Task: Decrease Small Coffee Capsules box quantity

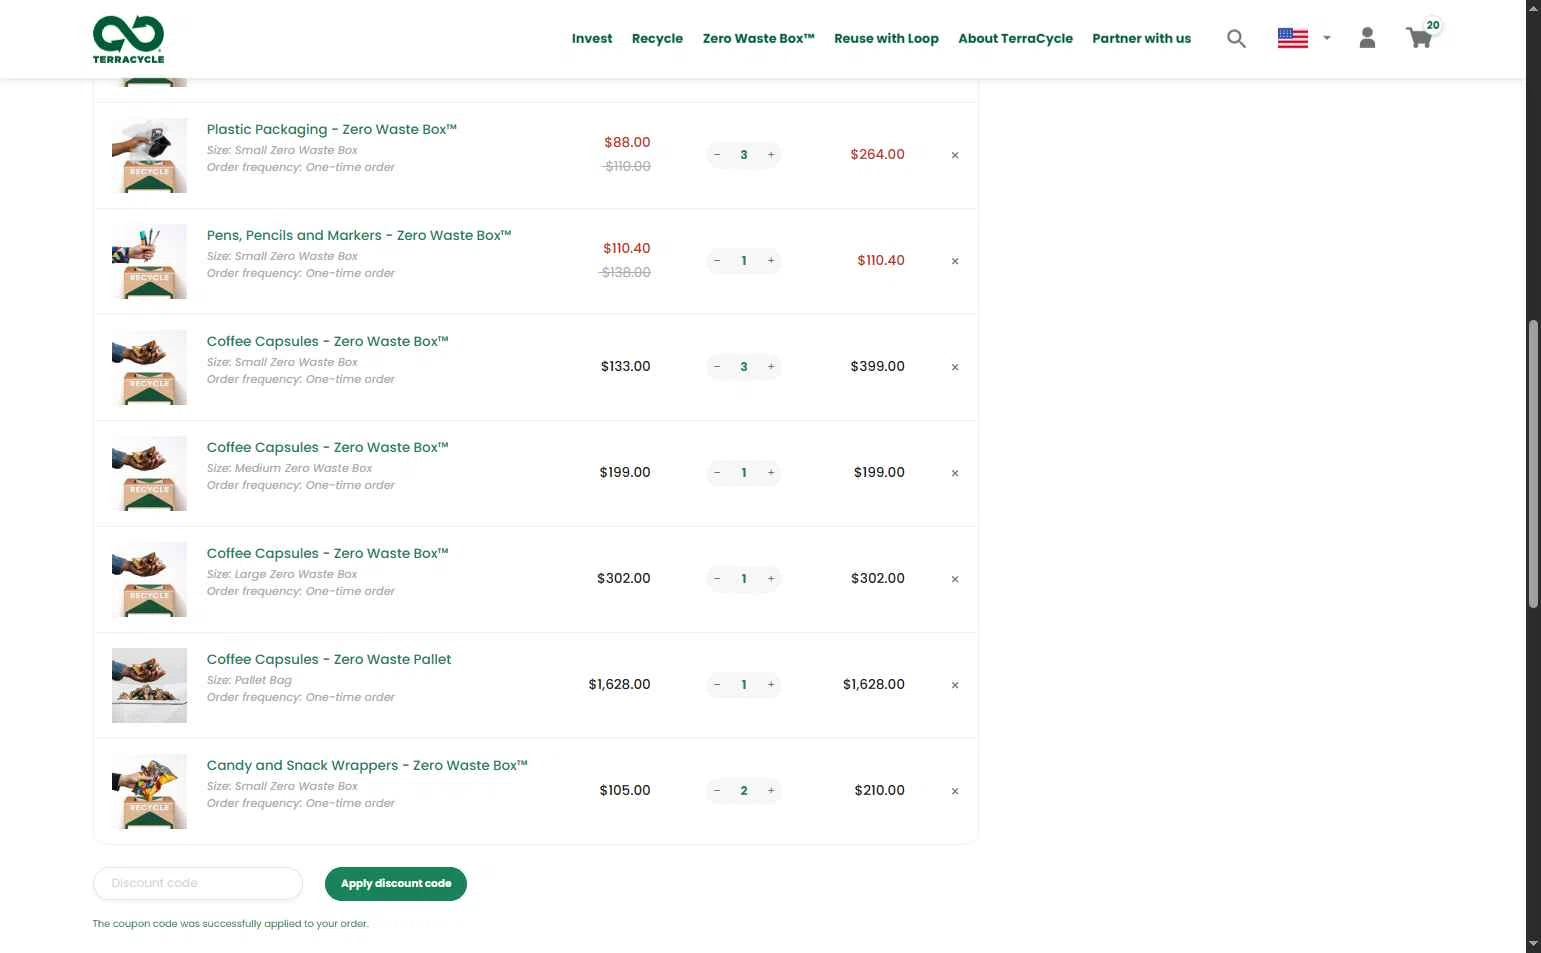Action: (x=717, y=367)
